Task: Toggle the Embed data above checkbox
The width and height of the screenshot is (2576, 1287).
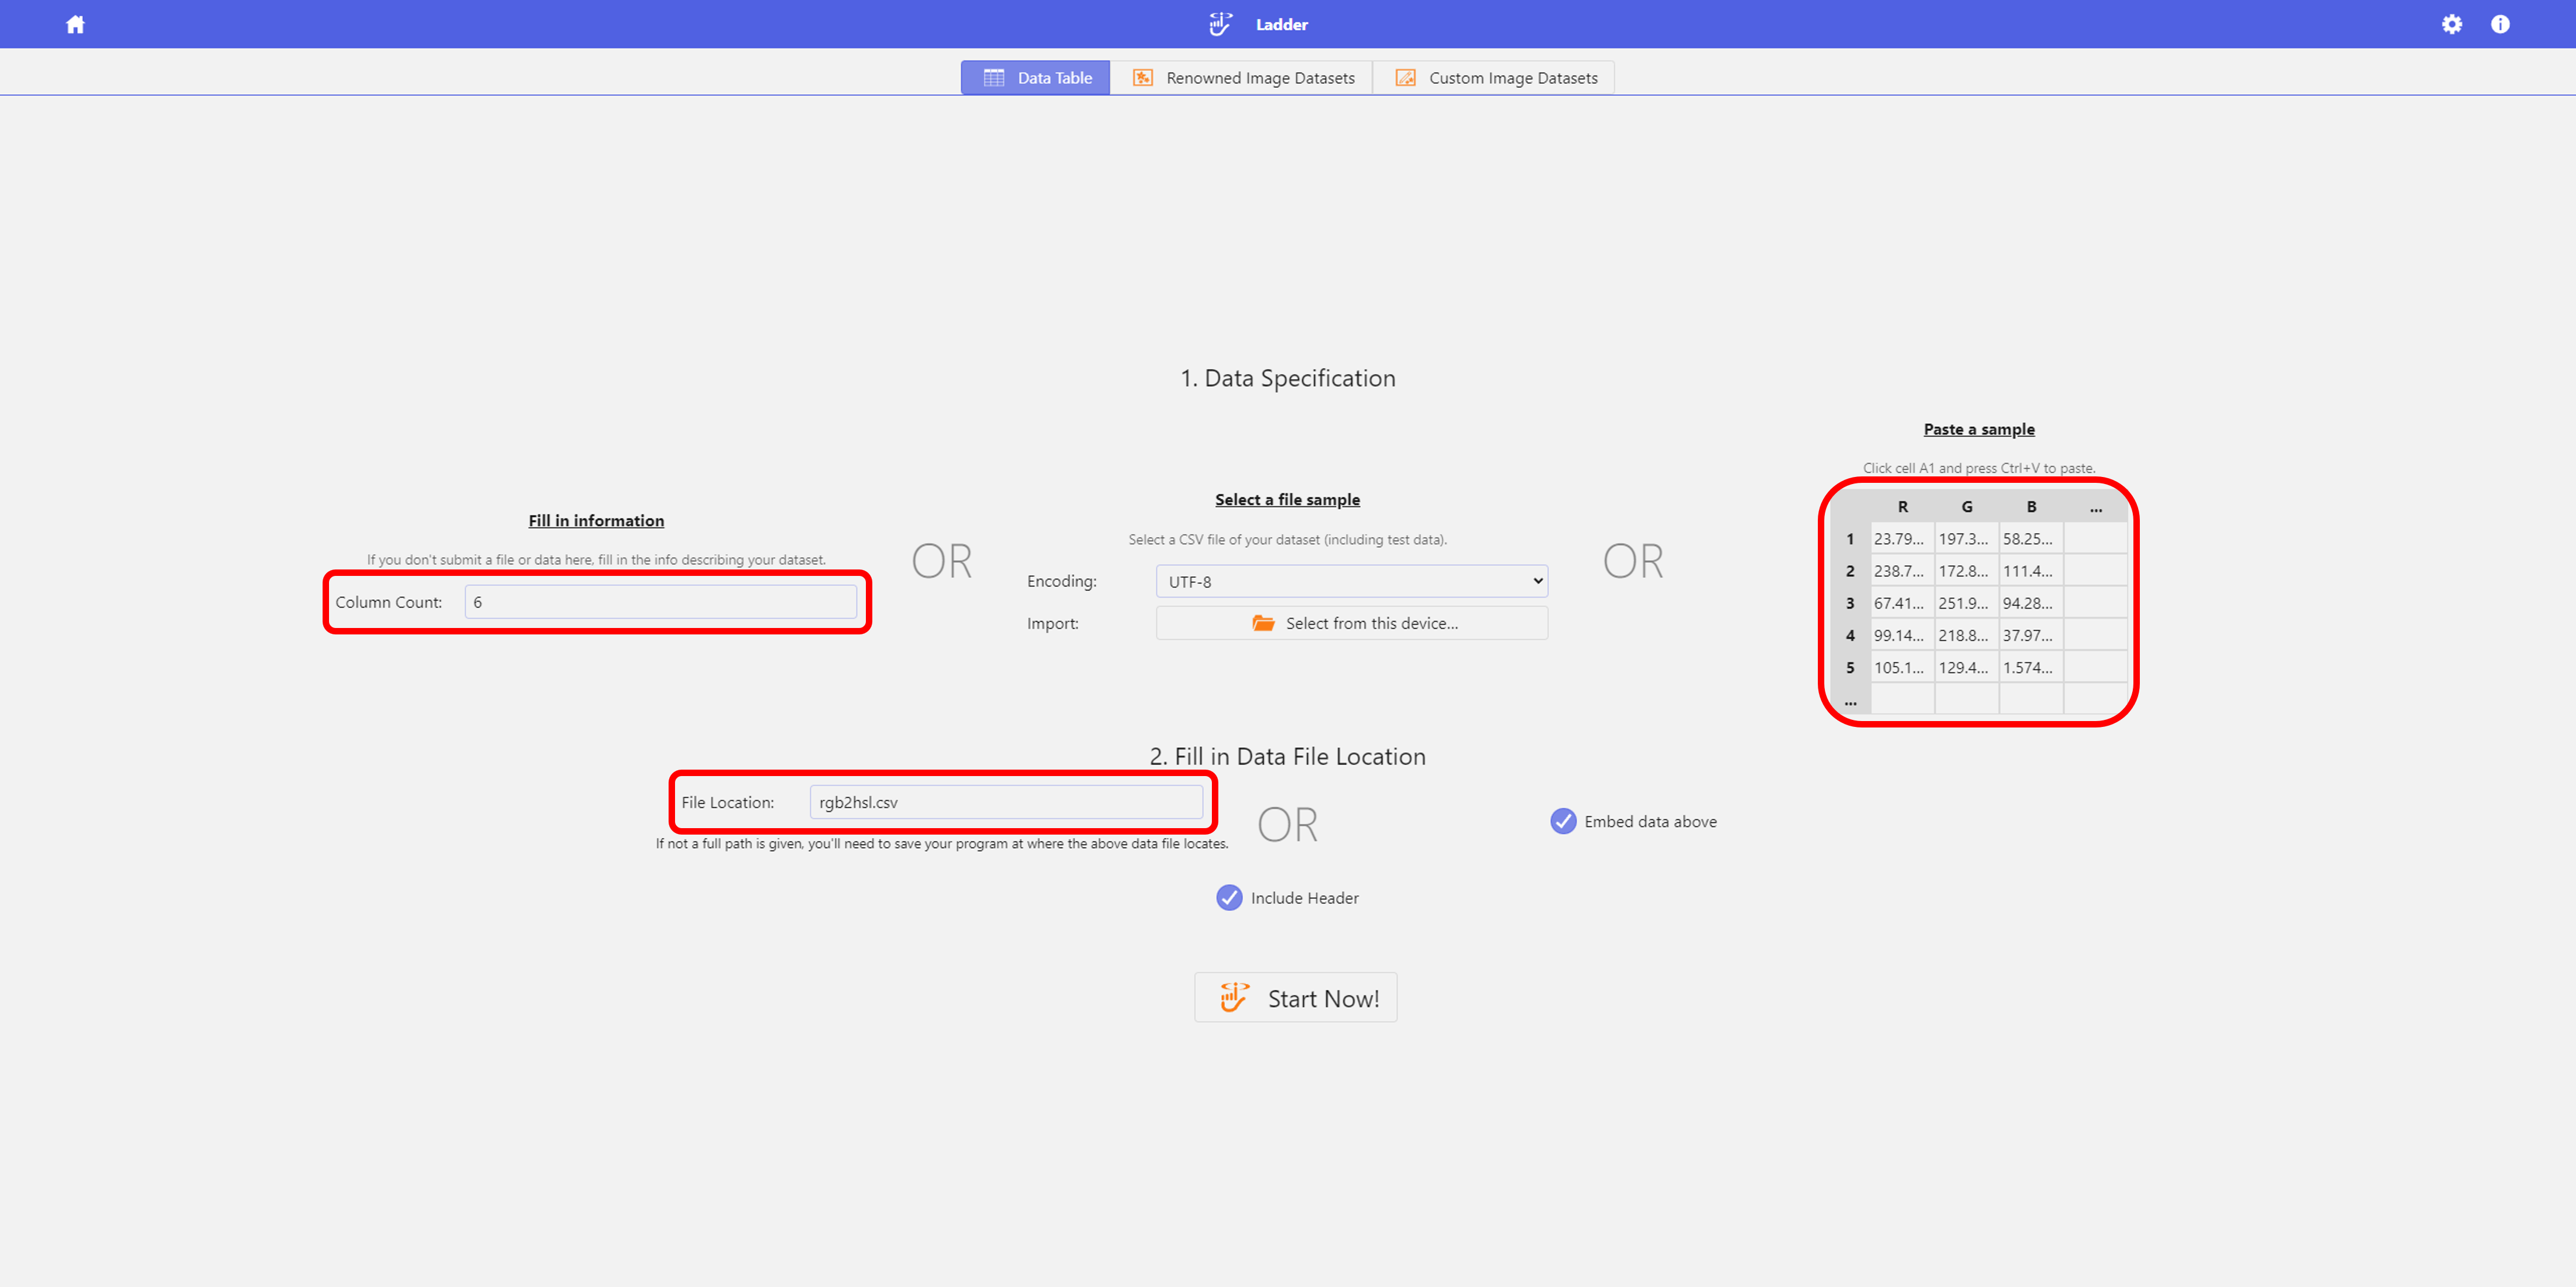Action: click(x=1563, y=821)
